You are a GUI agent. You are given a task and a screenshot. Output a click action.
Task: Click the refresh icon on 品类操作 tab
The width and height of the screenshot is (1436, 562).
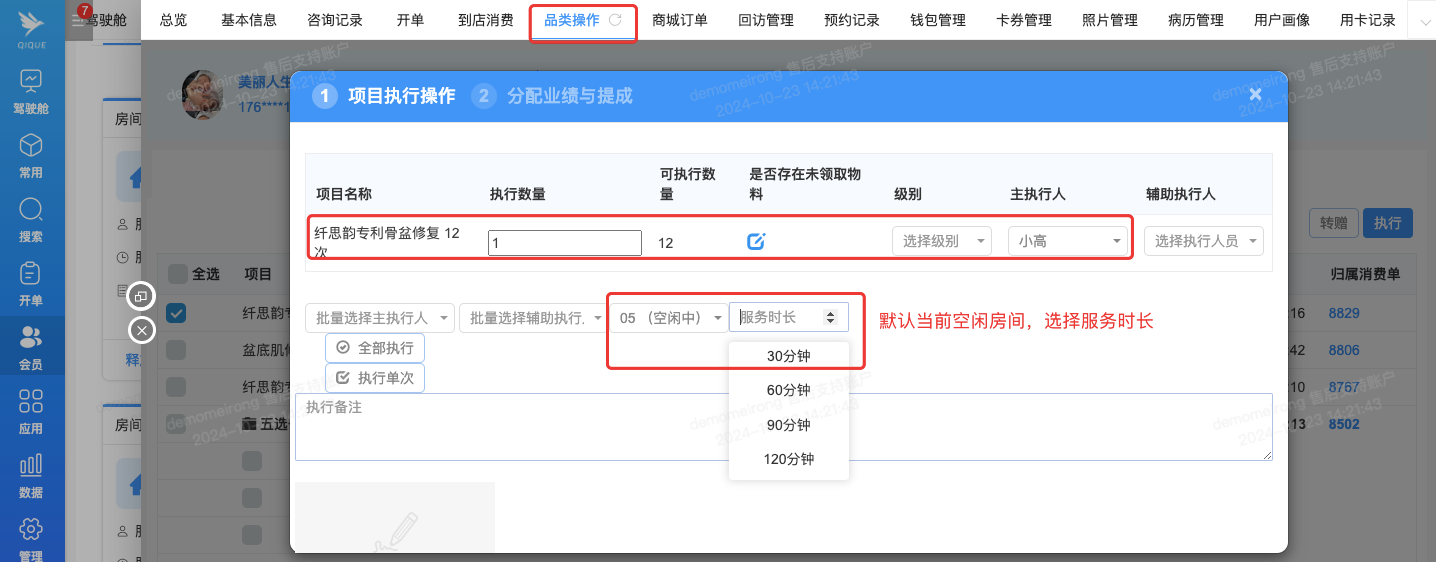pyautogui.click(x=615, y=20)
